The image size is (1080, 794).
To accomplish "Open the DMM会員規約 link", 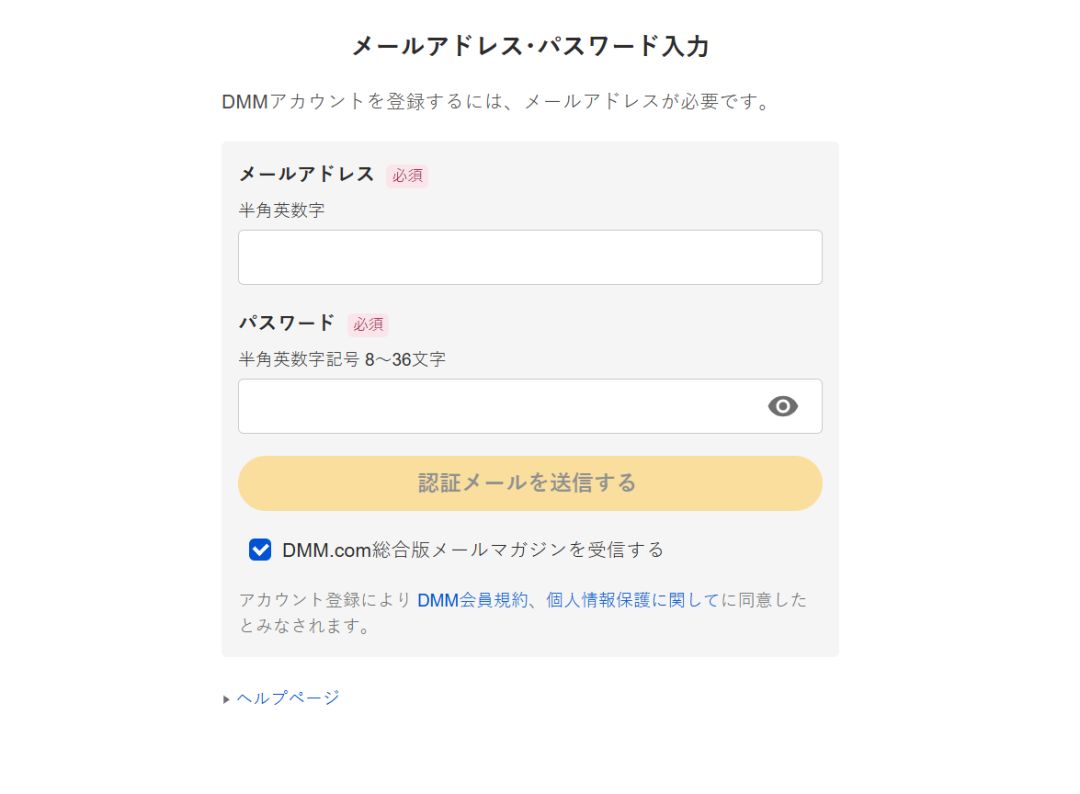I will tap(471, 600).
